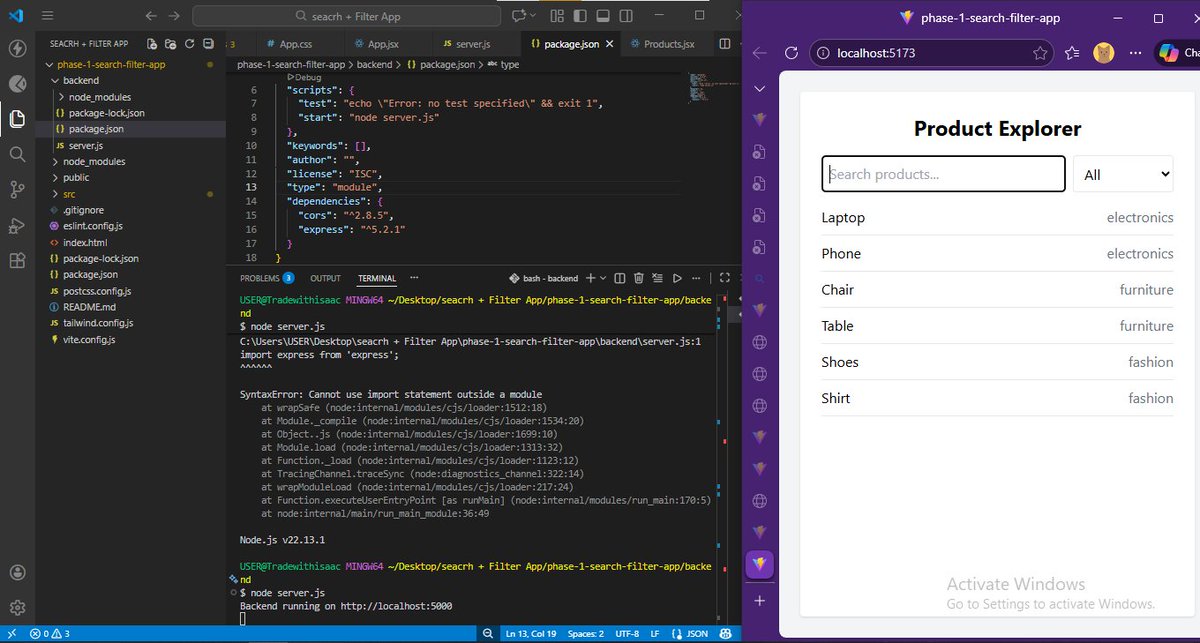Create a new folder in the Explorer header

170,44
